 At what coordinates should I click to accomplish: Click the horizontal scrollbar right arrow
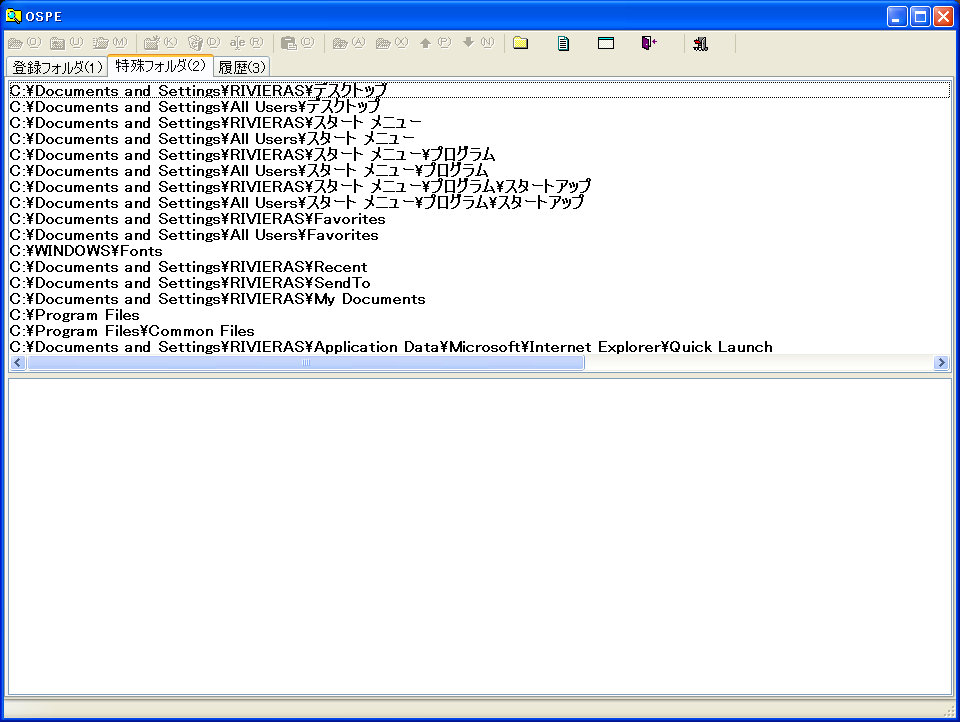coord(941,363)
